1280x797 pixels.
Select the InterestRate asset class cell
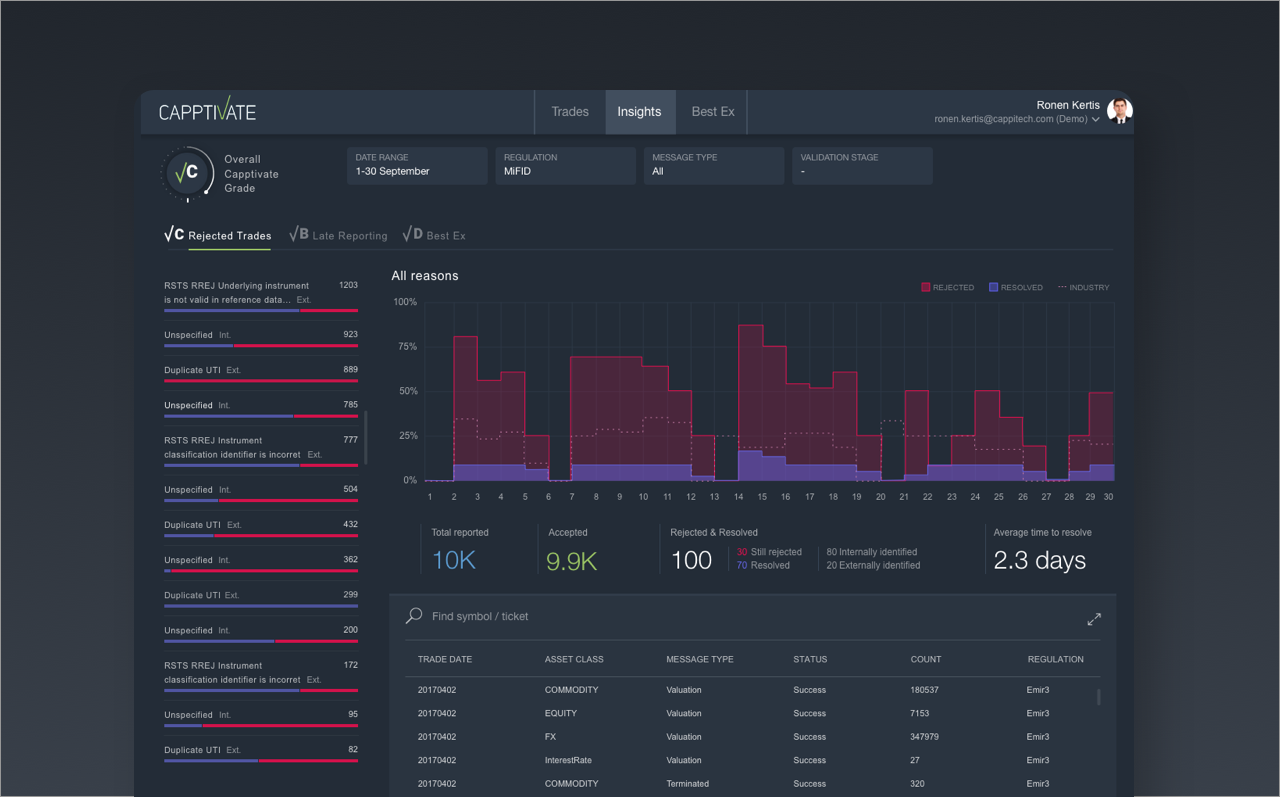[569, 761]
